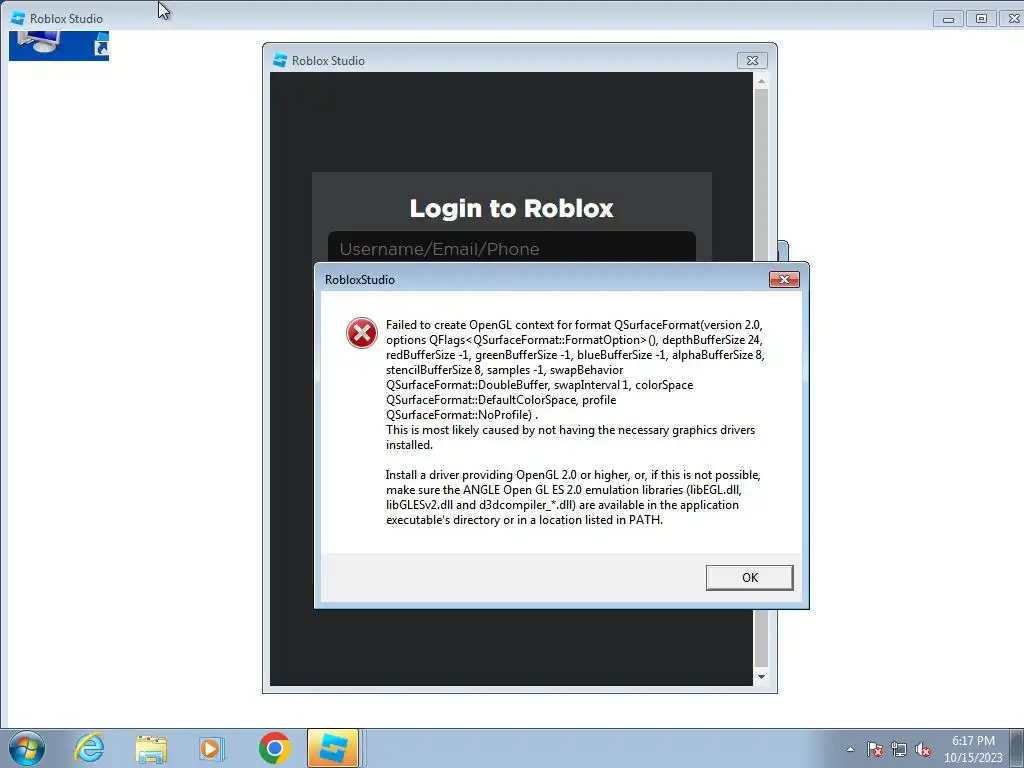Close the Roblox Studio login window
The height and width of the screenshot is (768, 1024).
point(752,60)
